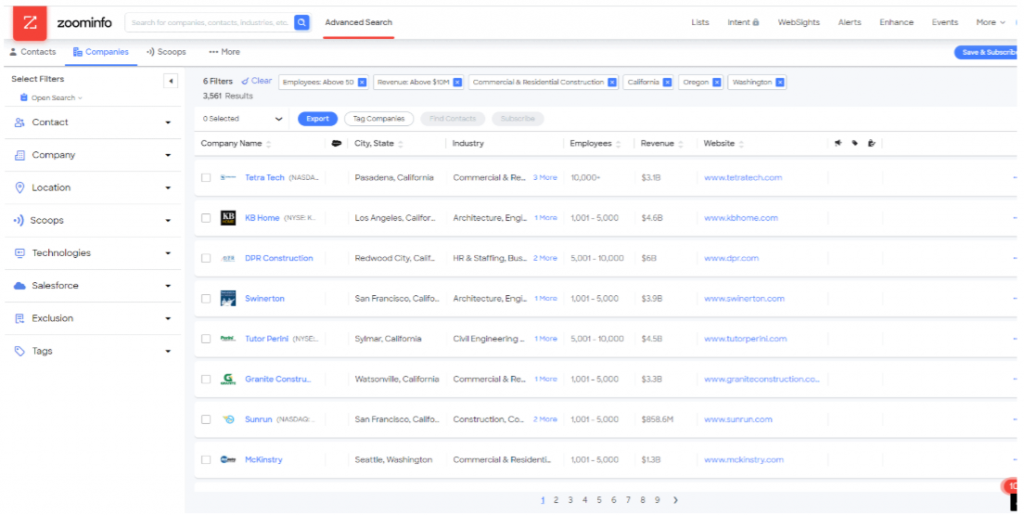Select the McKinstry row checkbox

point(206,460)
